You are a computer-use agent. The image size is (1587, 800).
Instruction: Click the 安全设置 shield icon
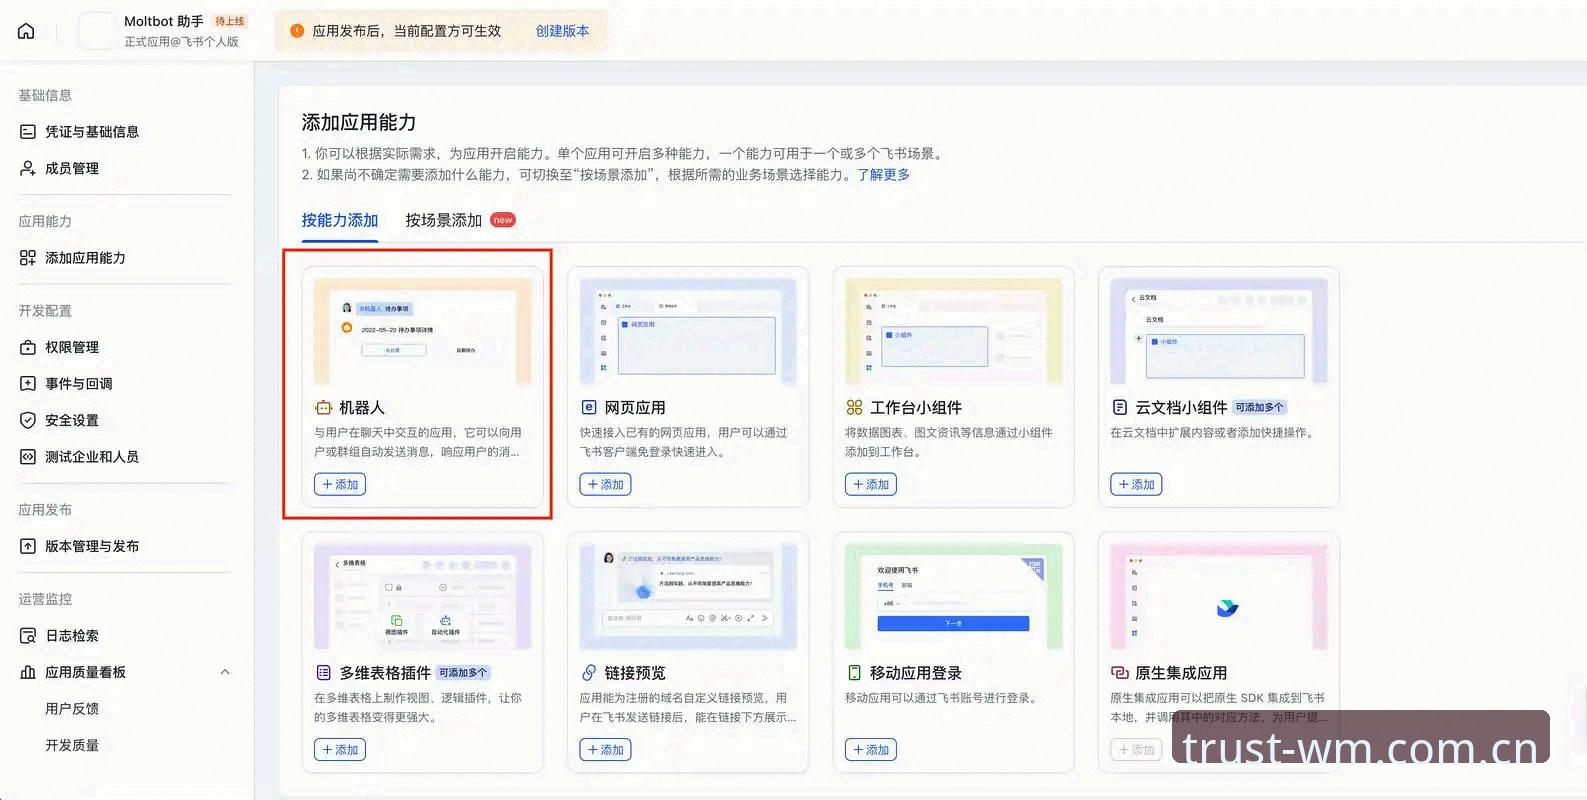pyautogui.click(x=28, y=420)
